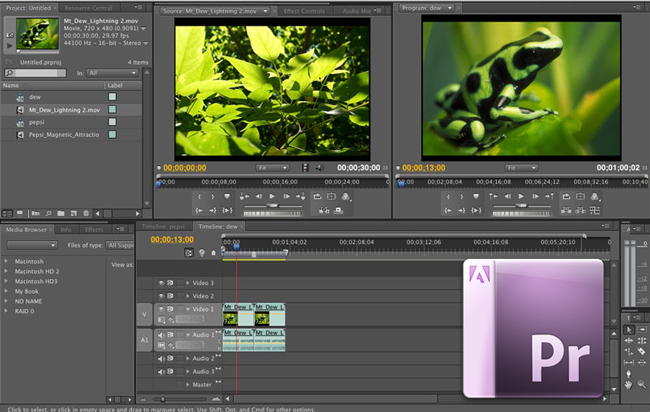This screenshot has width=650, height=412.
Task: Switch to the Effects tab
Action: [94, 230]
